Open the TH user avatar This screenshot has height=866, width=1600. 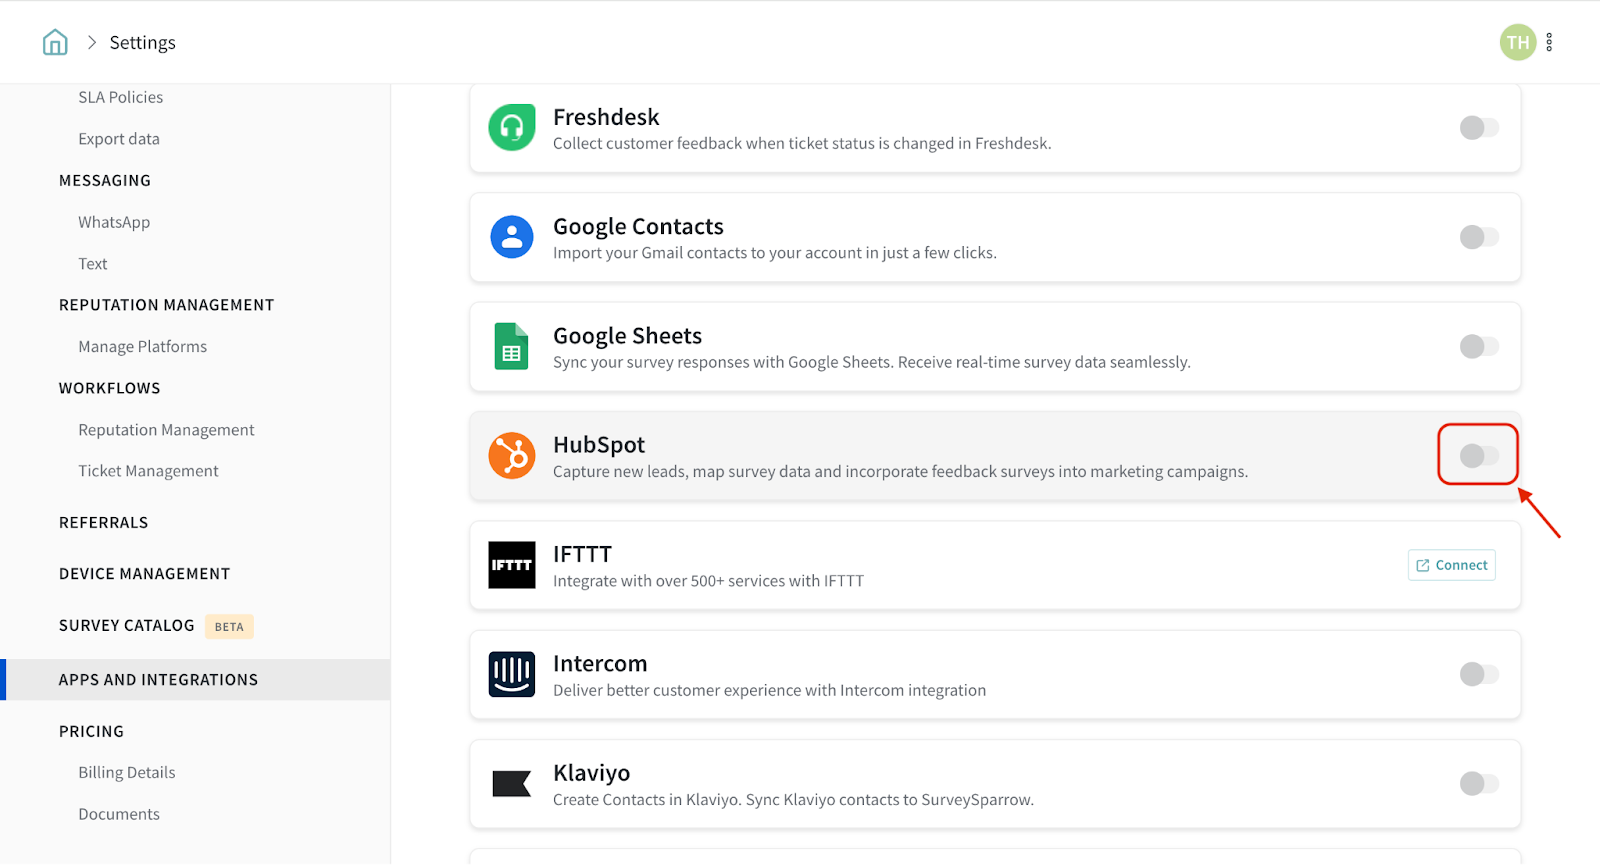click(x=1517, y=42)
